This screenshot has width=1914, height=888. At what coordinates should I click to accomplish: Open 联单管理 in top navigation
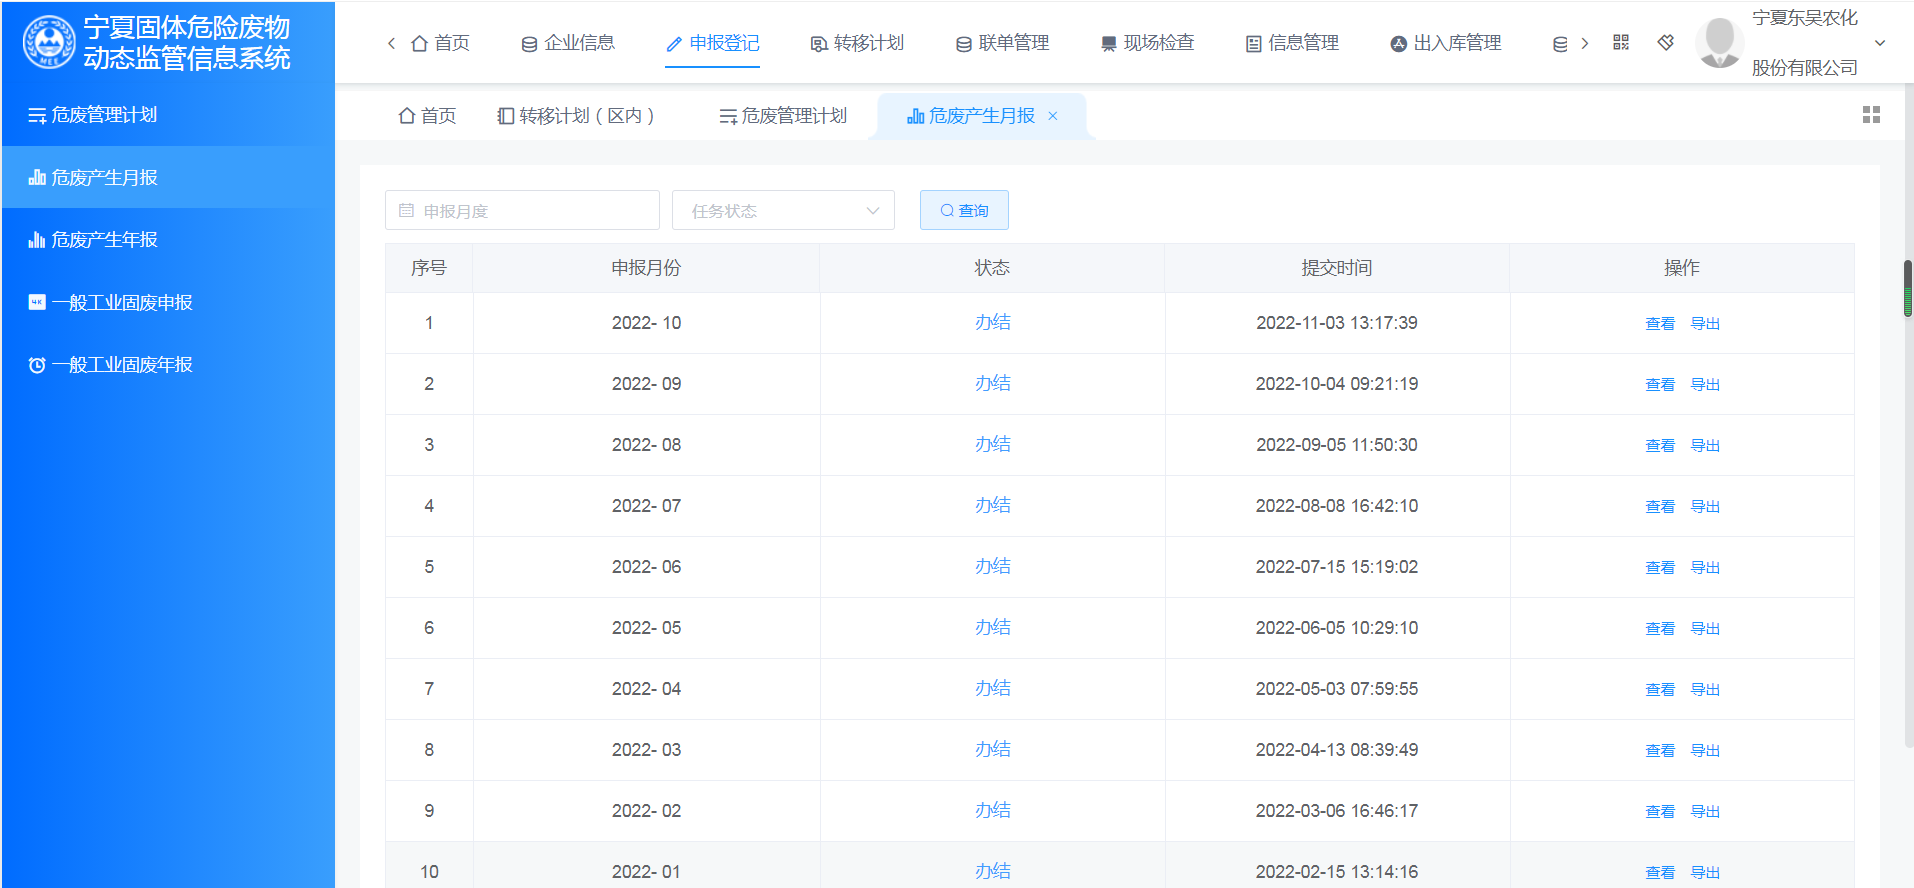point(1002,43)
